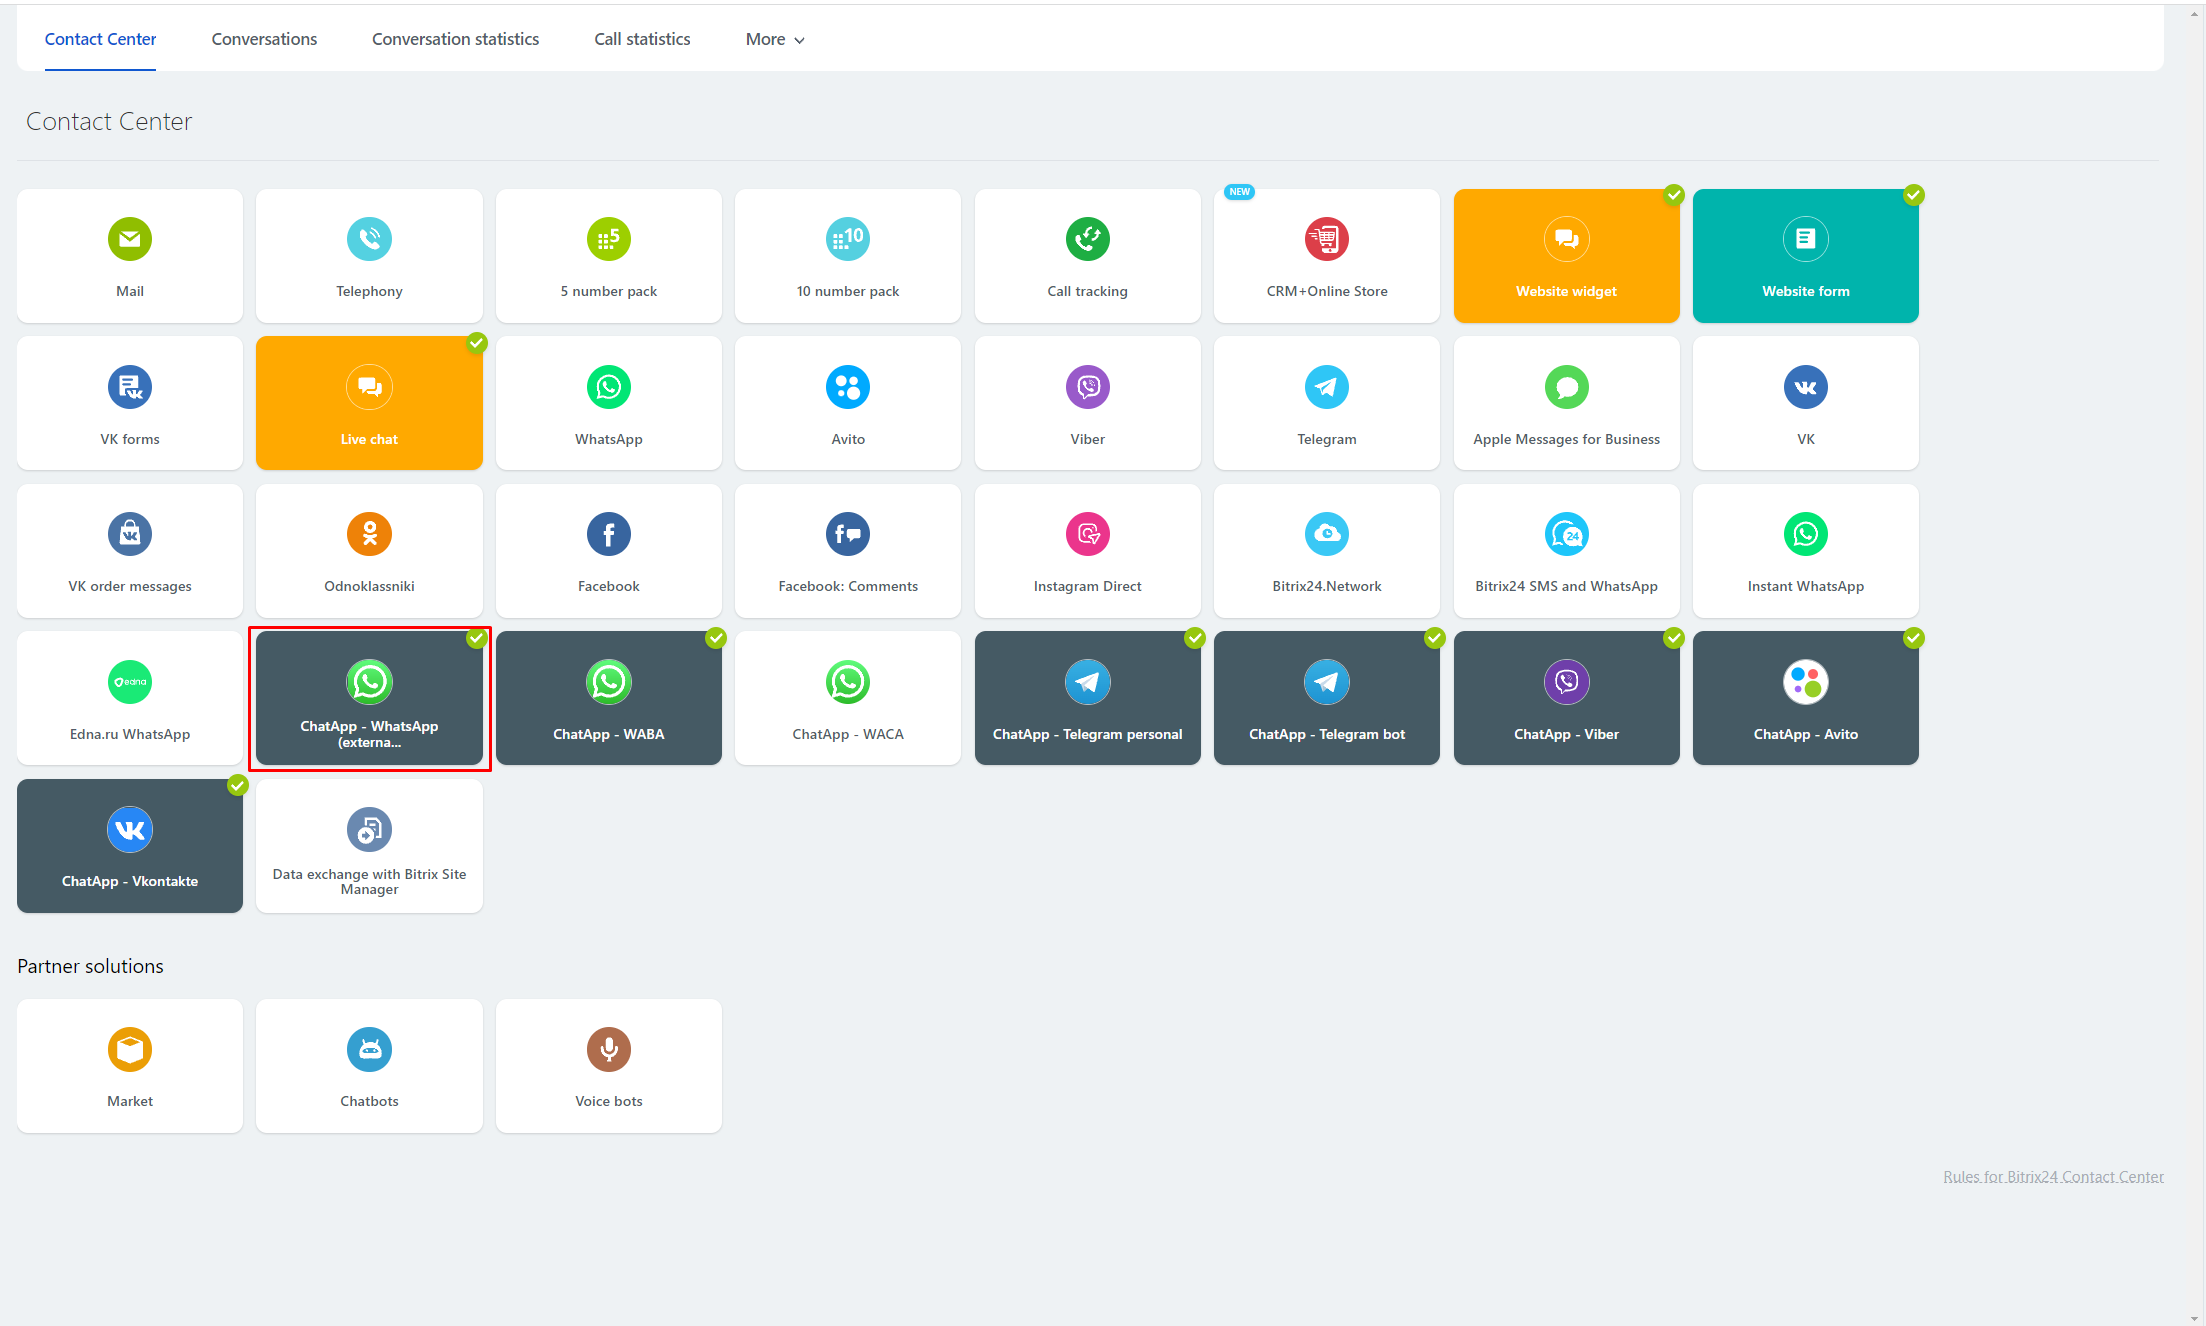
Task: Click the chevron next to More
Action: (x=799, y=40)
